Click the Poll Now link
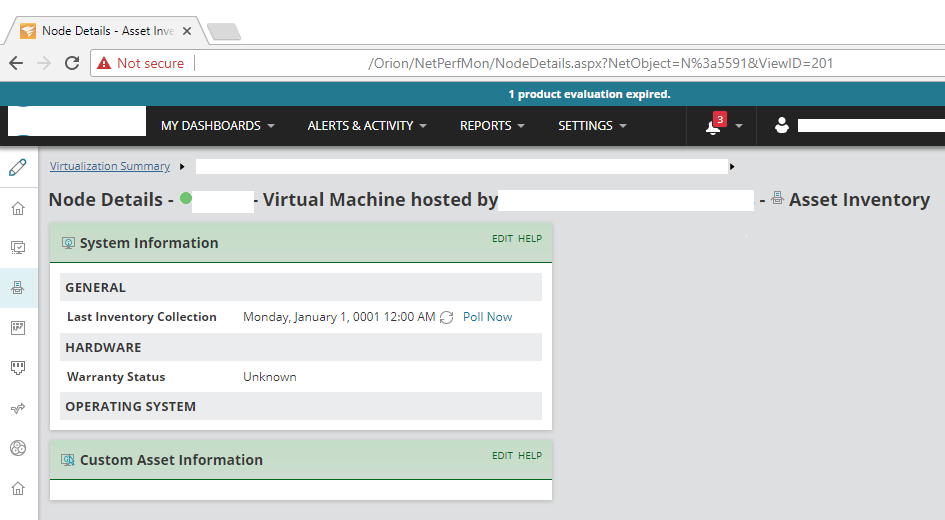This screenshot has height=520, width=945. coord(487,317)
